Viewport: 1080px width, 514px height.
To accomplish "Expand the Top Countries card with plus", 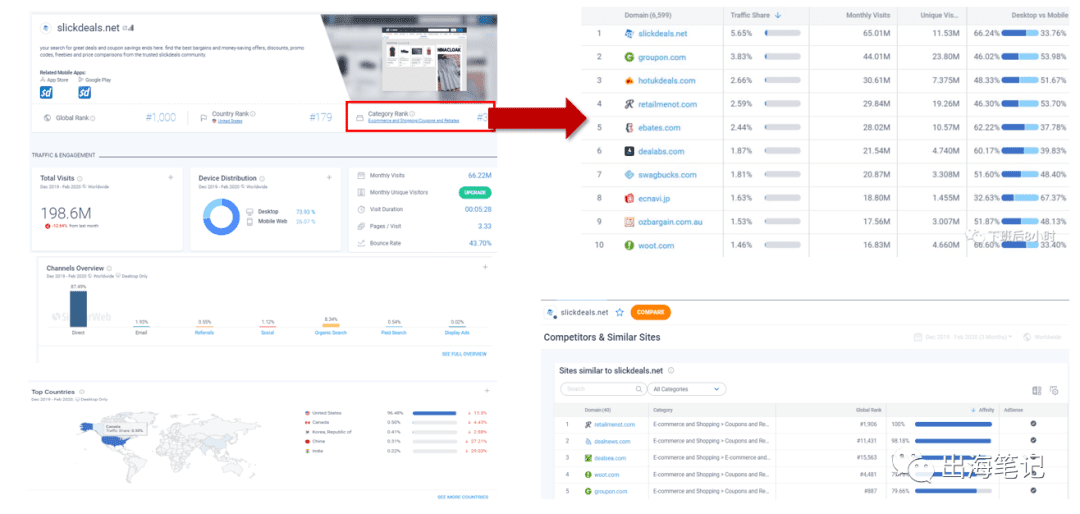I will click(487, 391).
